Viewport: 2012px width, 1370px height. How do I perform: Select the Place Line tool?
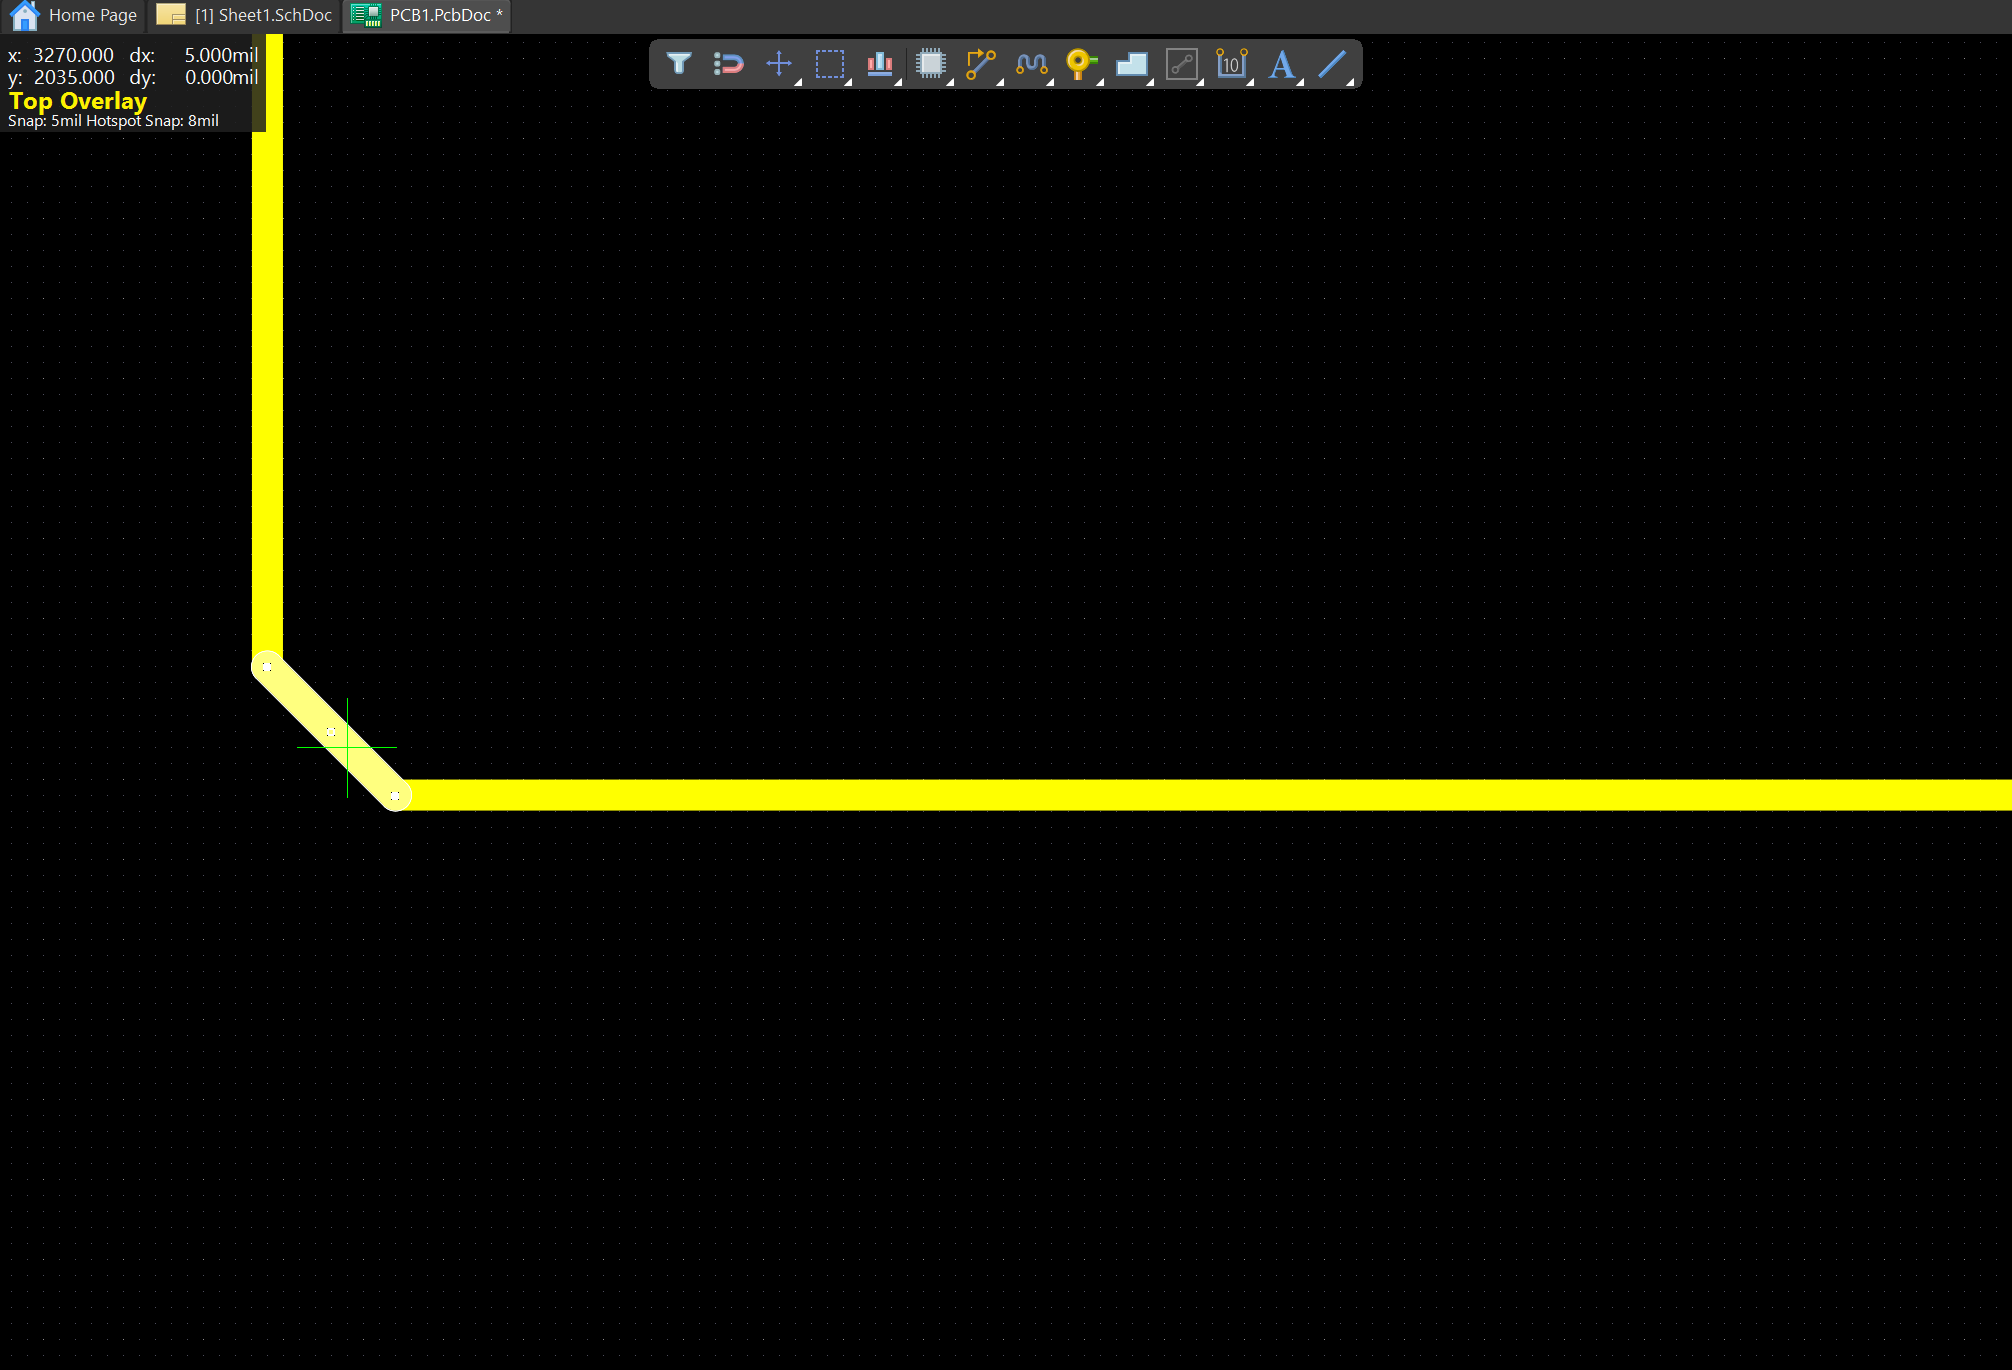tap(1331, 64)
